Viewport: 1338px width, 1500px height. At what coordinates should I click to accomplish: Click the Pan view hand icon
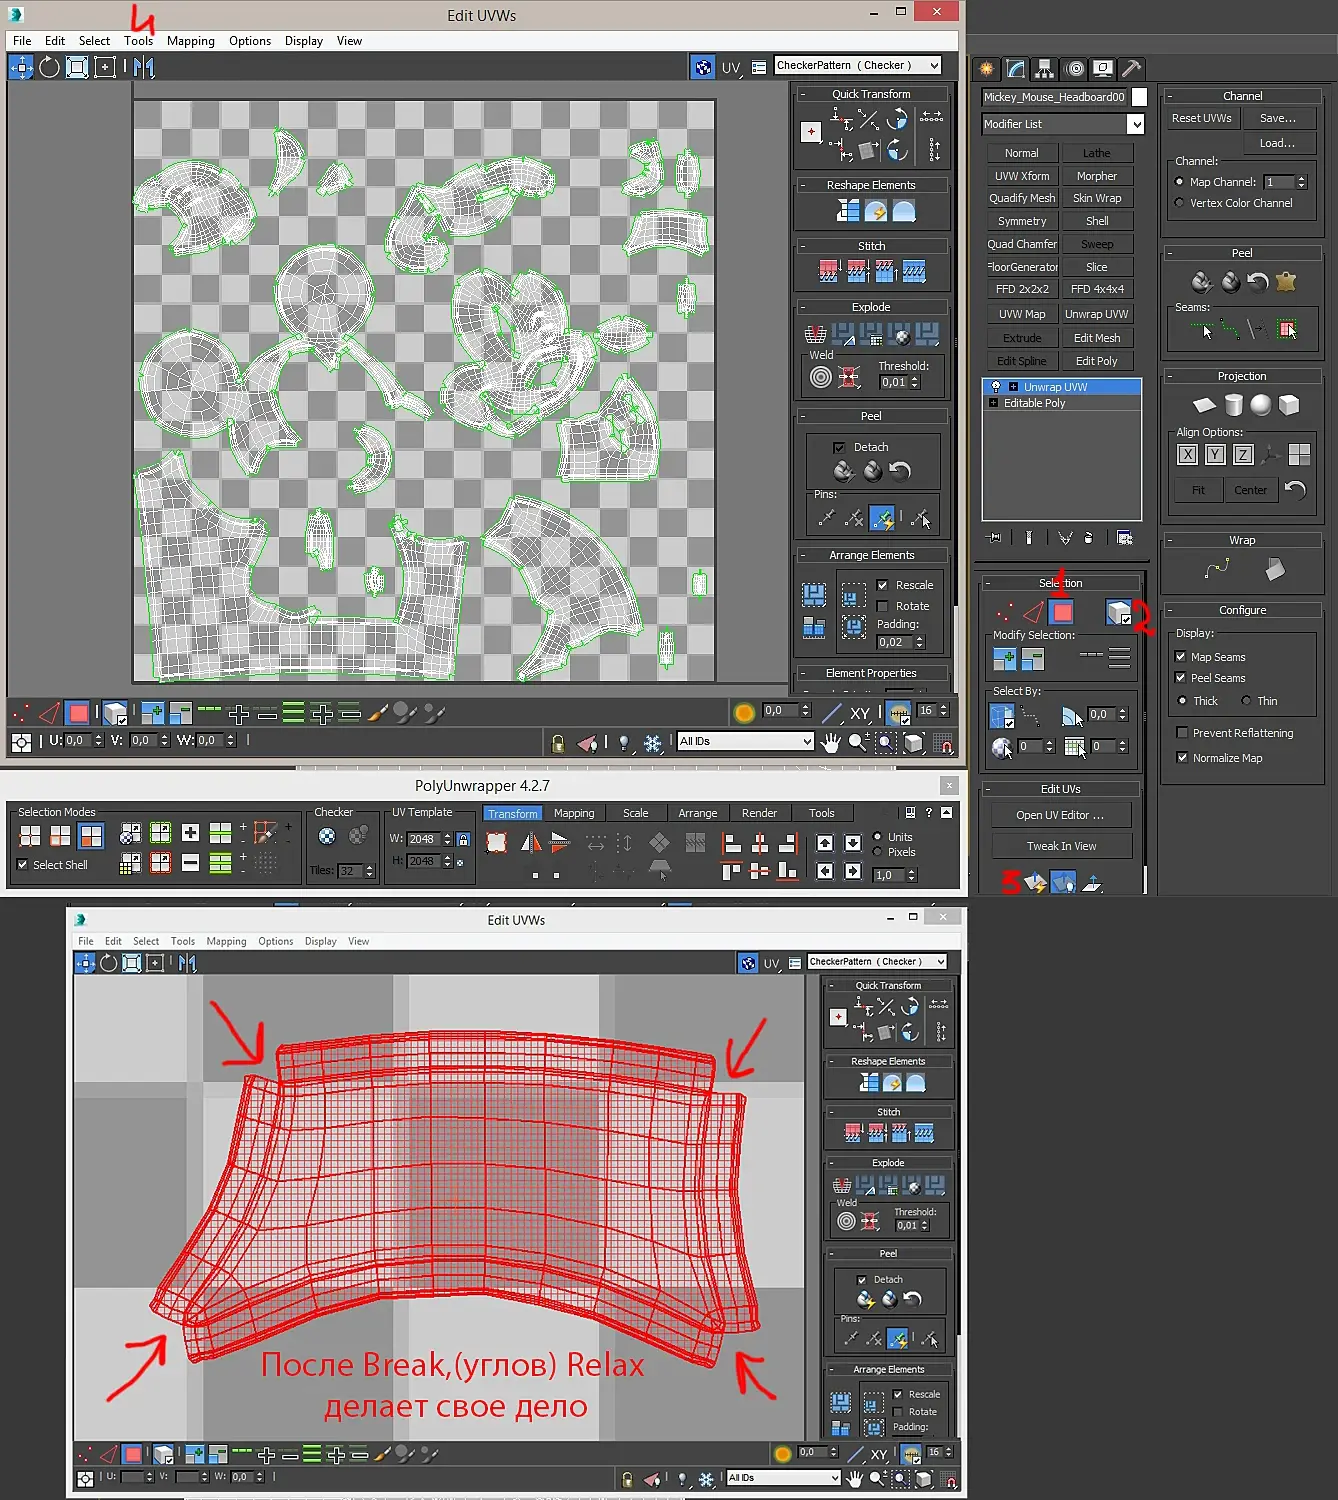tap(830, 742)
